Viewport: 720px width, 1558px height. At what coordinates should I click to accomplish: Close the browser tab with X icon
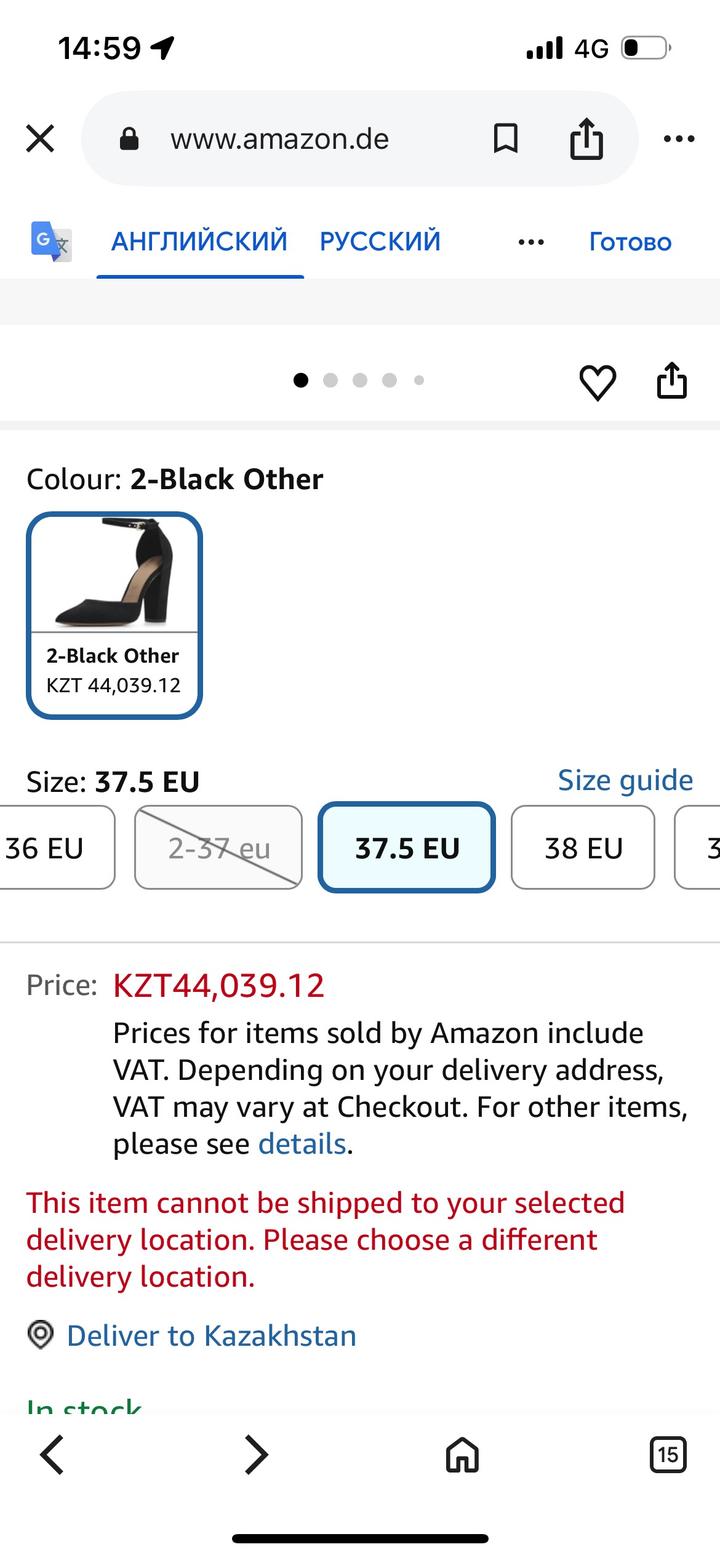click(x=40, y=138)
